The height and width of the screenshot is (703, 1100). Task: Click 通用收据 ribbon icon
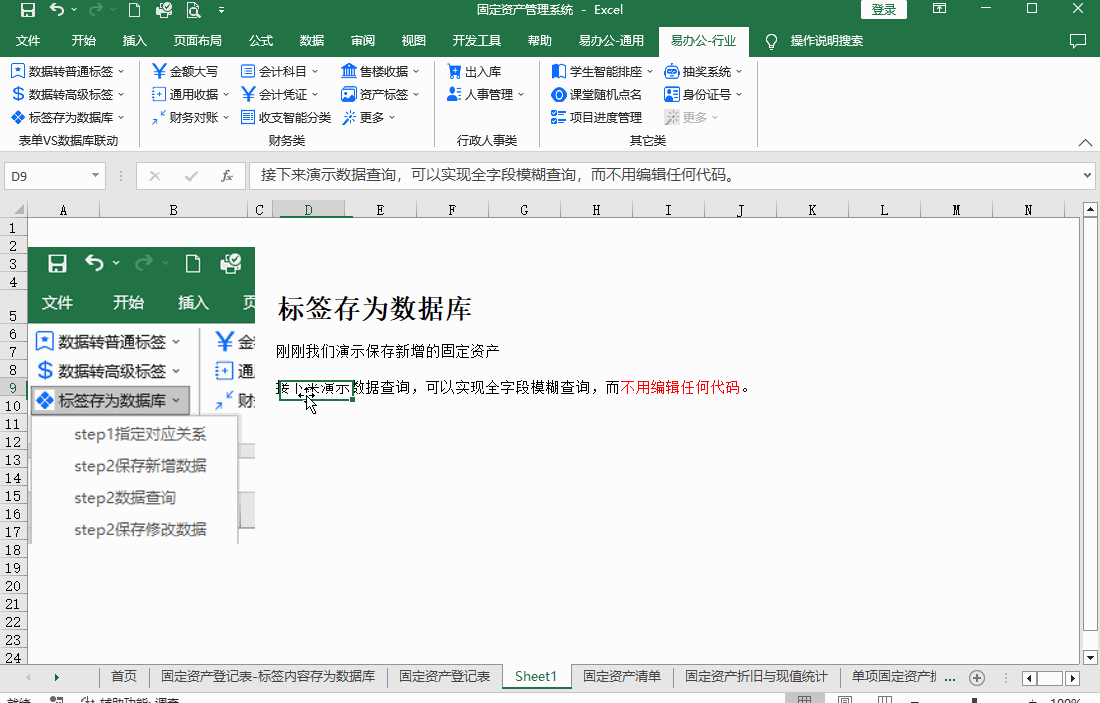tap(159, 94)
